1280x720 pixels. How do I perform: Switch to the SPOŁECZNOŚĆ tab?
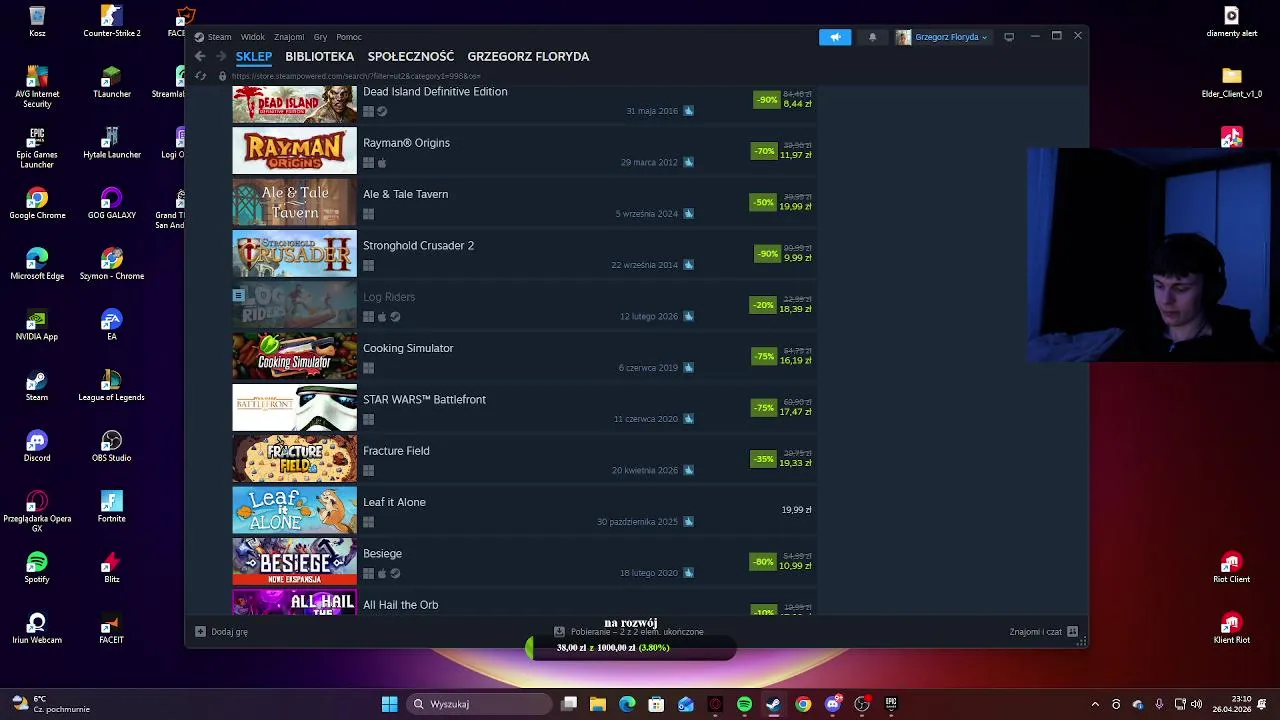(410, 57)
